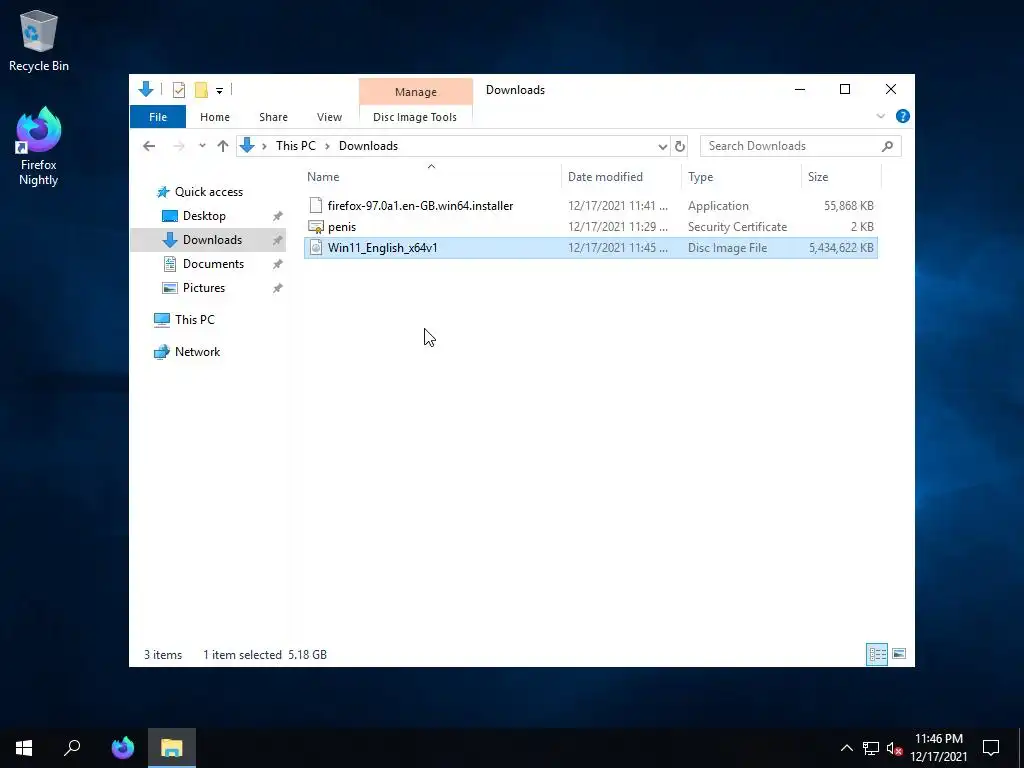Expand the ribbon with the chevron
This screenshot has width=1024, height=768.
coord(880,116)
